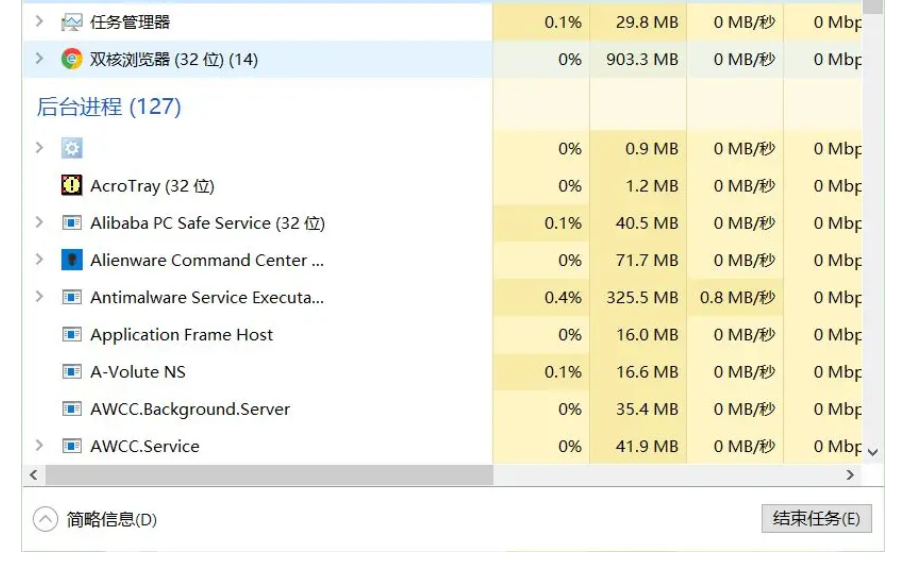Click the Alibaba PC Safe Service icon
The image size is (903, 585).
pos(71,223)
